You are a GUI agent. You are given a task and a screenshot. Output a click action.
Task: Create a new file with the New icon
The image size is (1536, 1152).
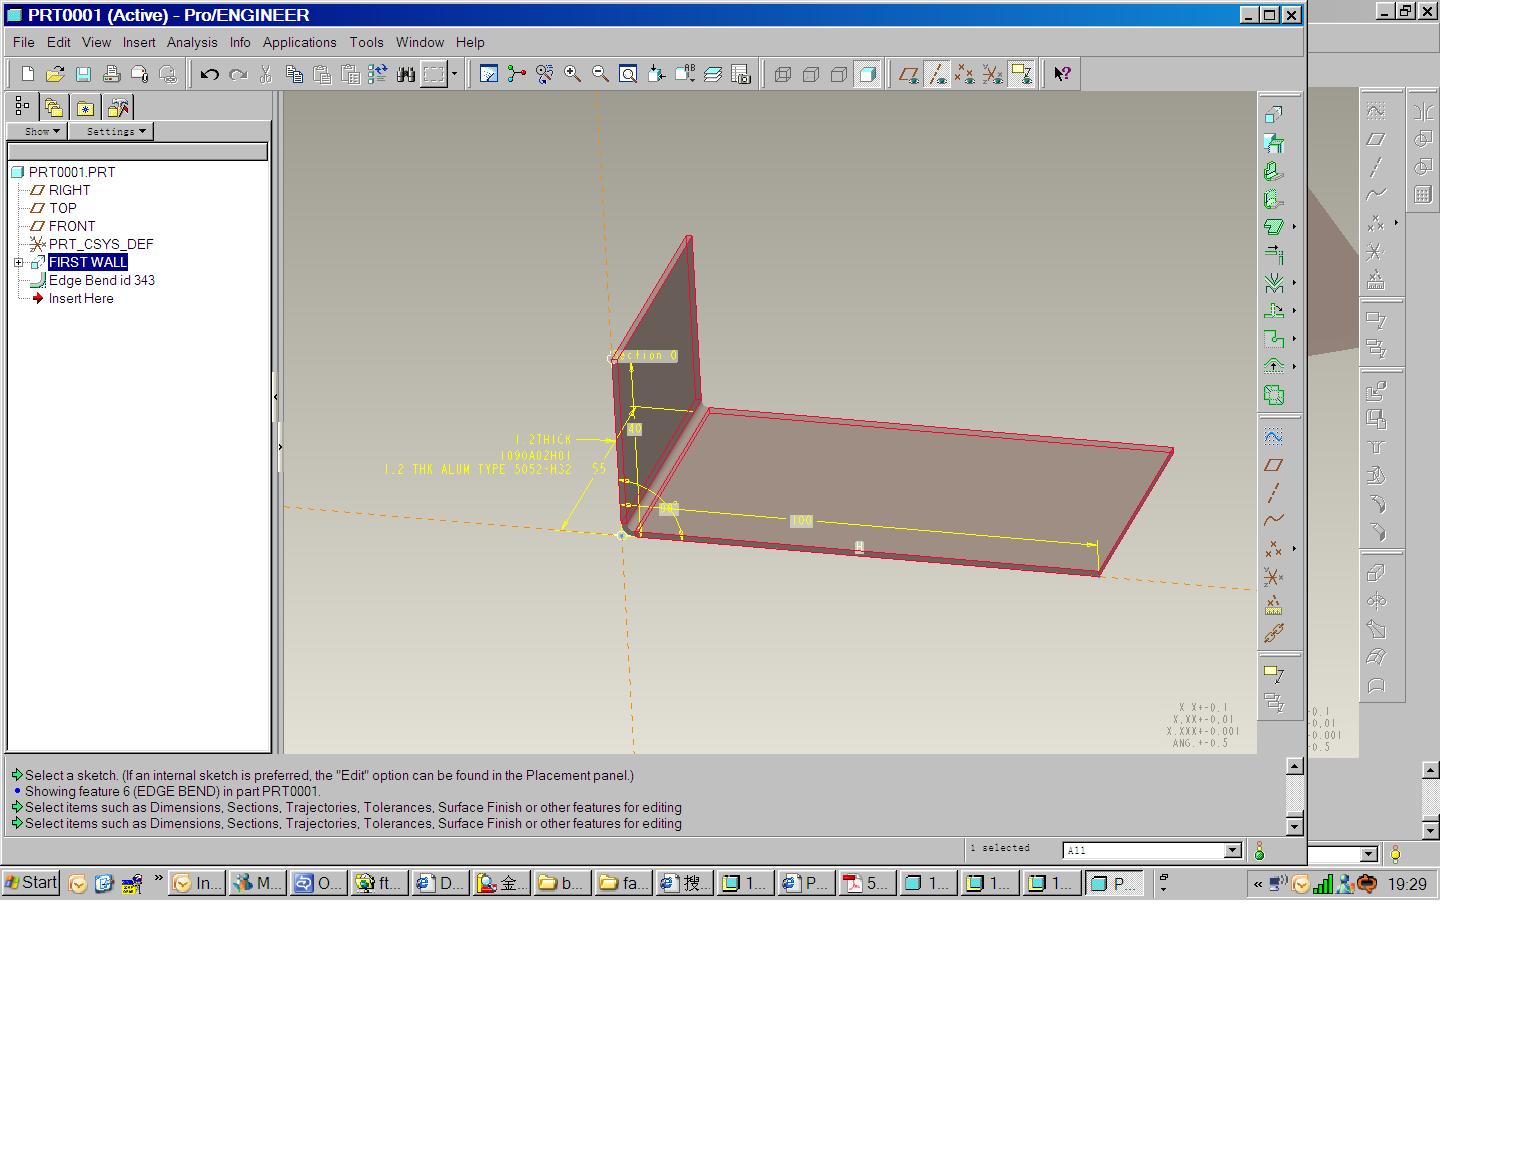pos(28,74)
